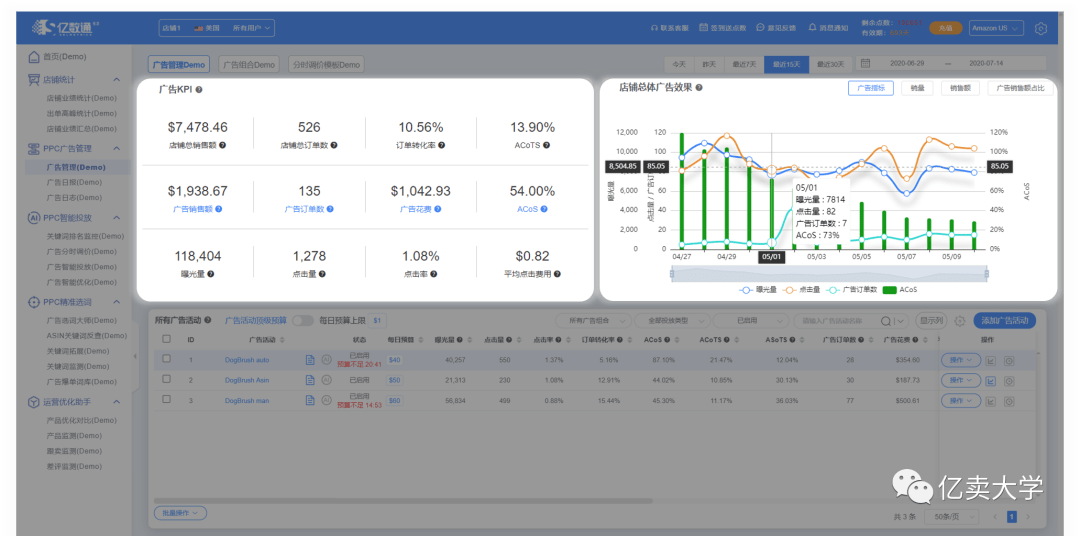Open the DogBrush man campaign link
Viewport: 1080px width, 536px height.
pyautogui.click(x=249, y=400)
